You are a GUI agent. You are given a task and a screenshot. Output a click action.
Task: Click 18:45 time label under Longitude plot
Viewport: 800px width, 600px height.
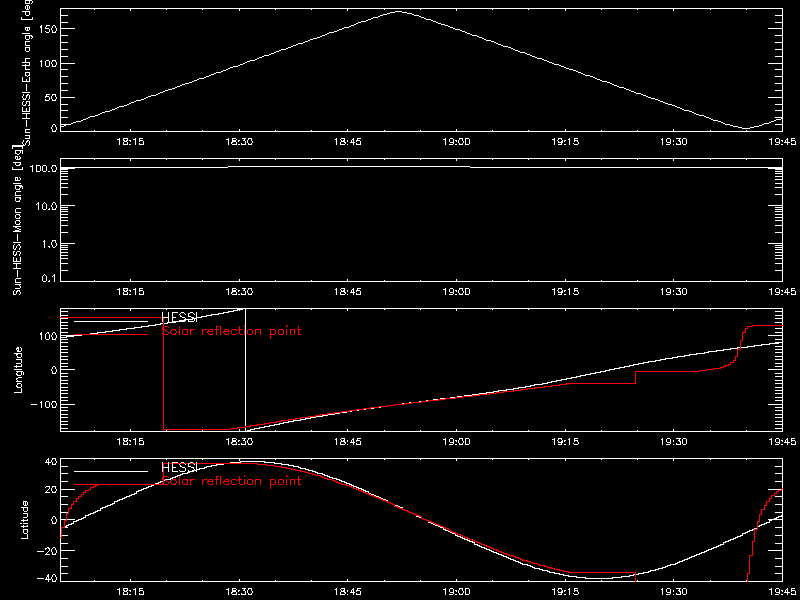click(x=348, y=442)
